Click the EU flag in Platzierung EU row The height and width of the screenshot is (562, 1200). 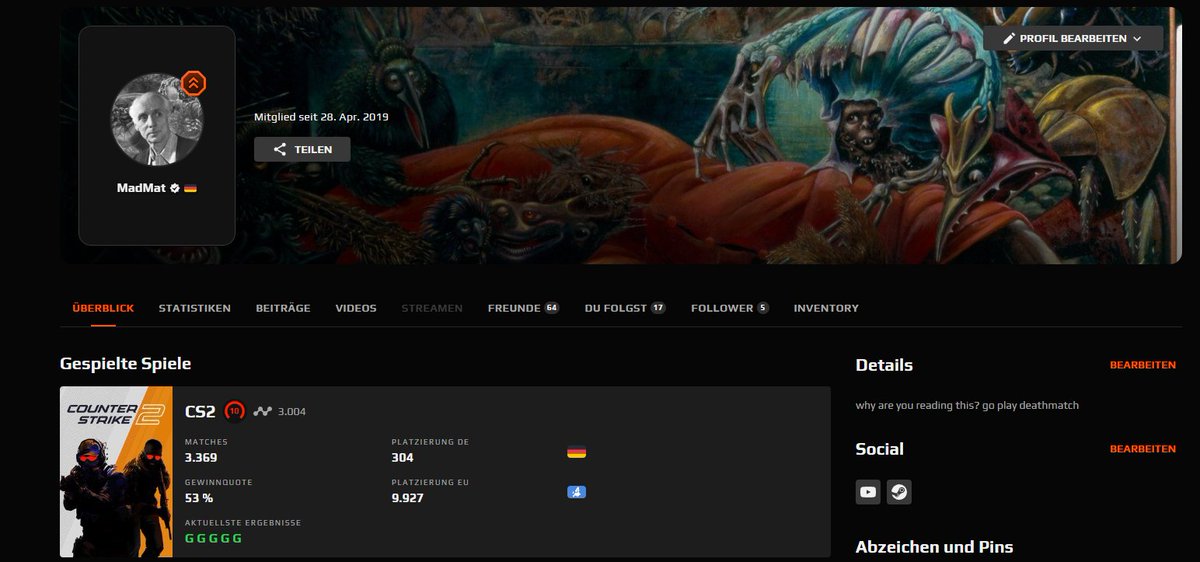(576, 492)
